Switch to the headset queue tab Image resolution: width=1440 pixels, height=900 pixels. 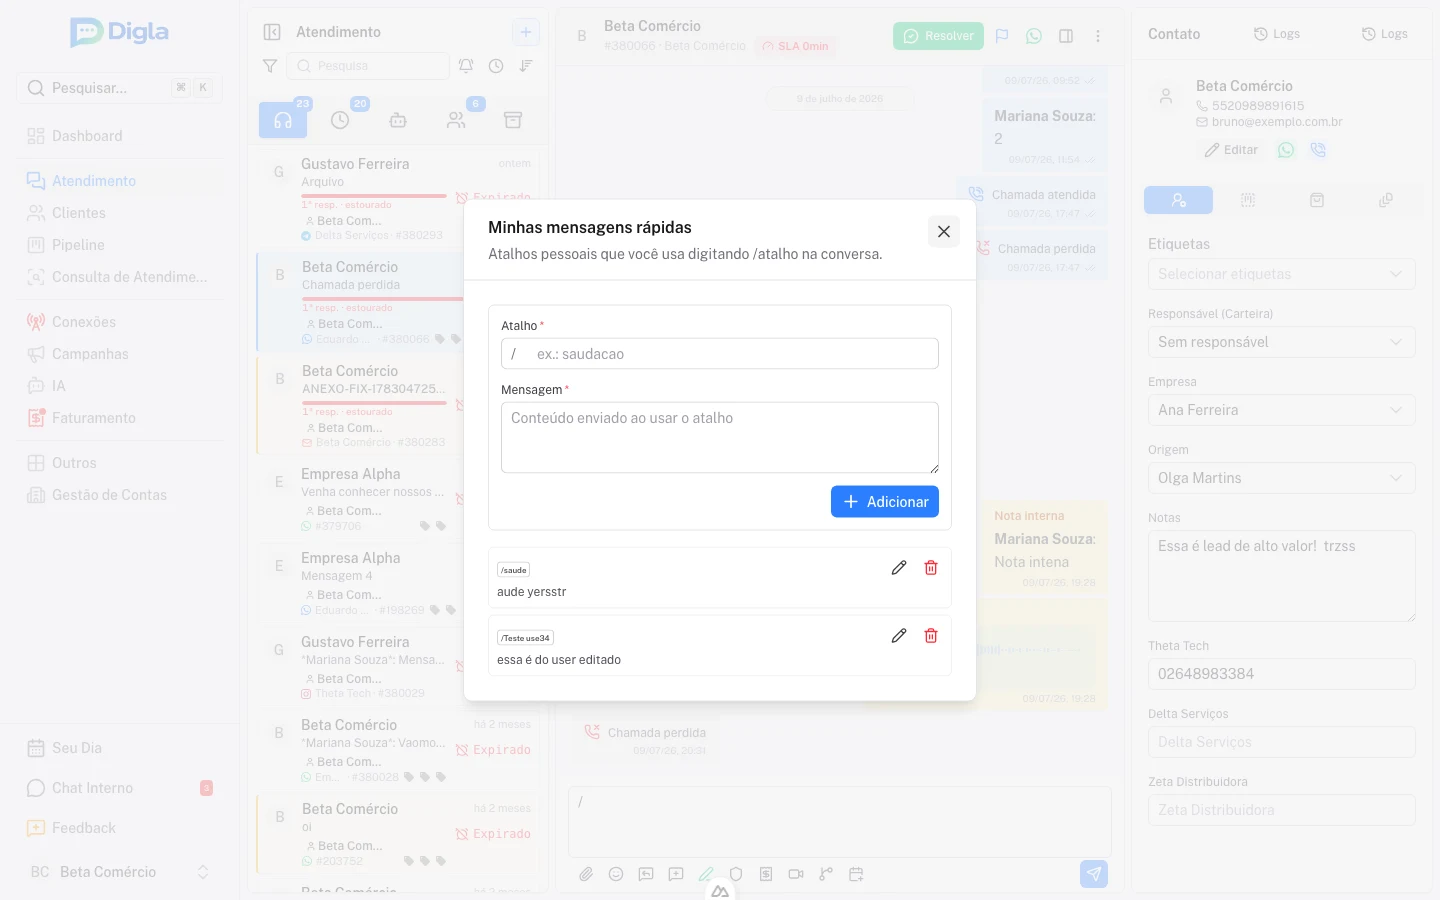(x=283, y=120)
